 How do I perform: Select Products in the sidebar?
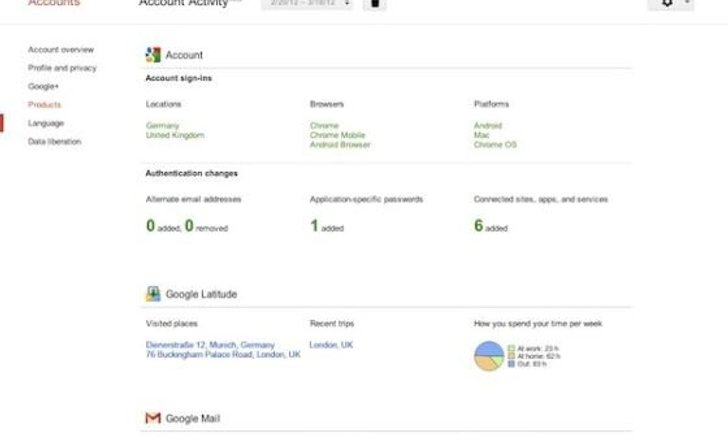[45, 104]
